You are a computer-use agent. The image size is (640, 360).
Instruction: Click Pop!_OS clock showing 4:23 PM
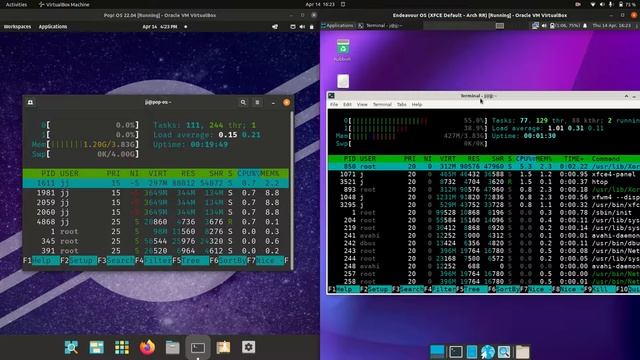[x=160, y=27]
